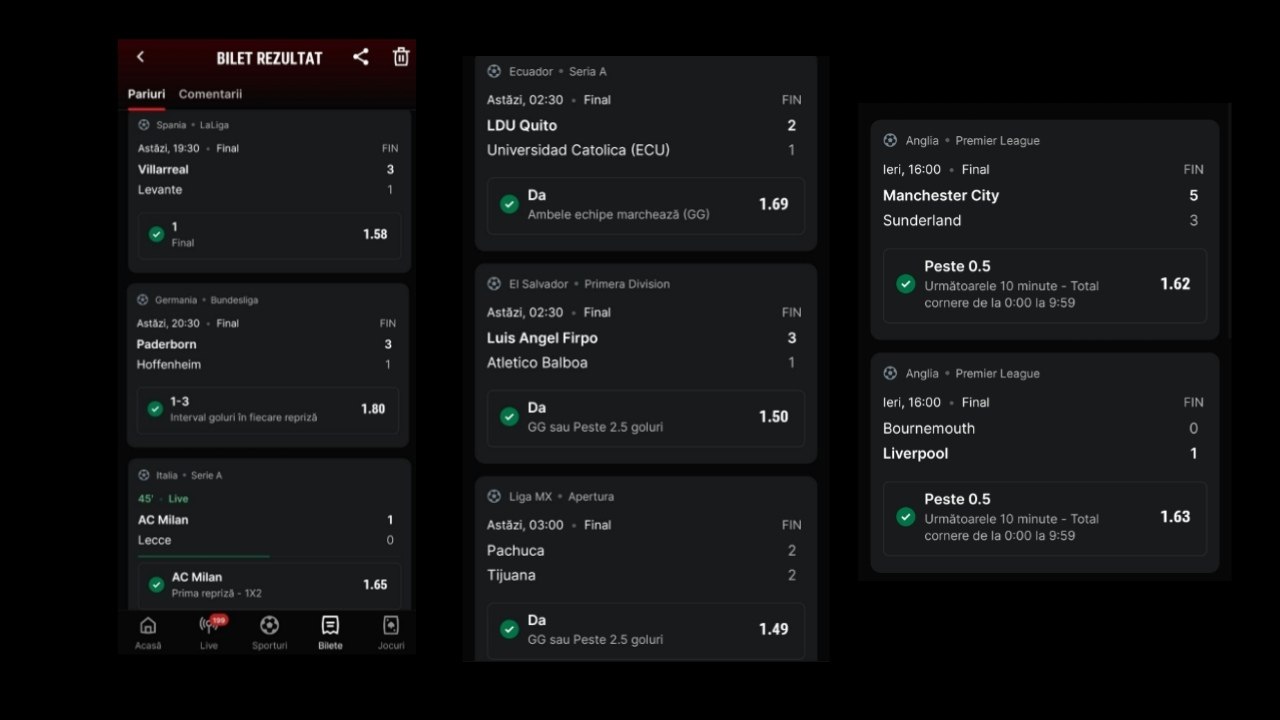Select the Atletico Balboa team name
This screenshot has width=1280, height=720.
pyautogui.click(x=537, y=363)
